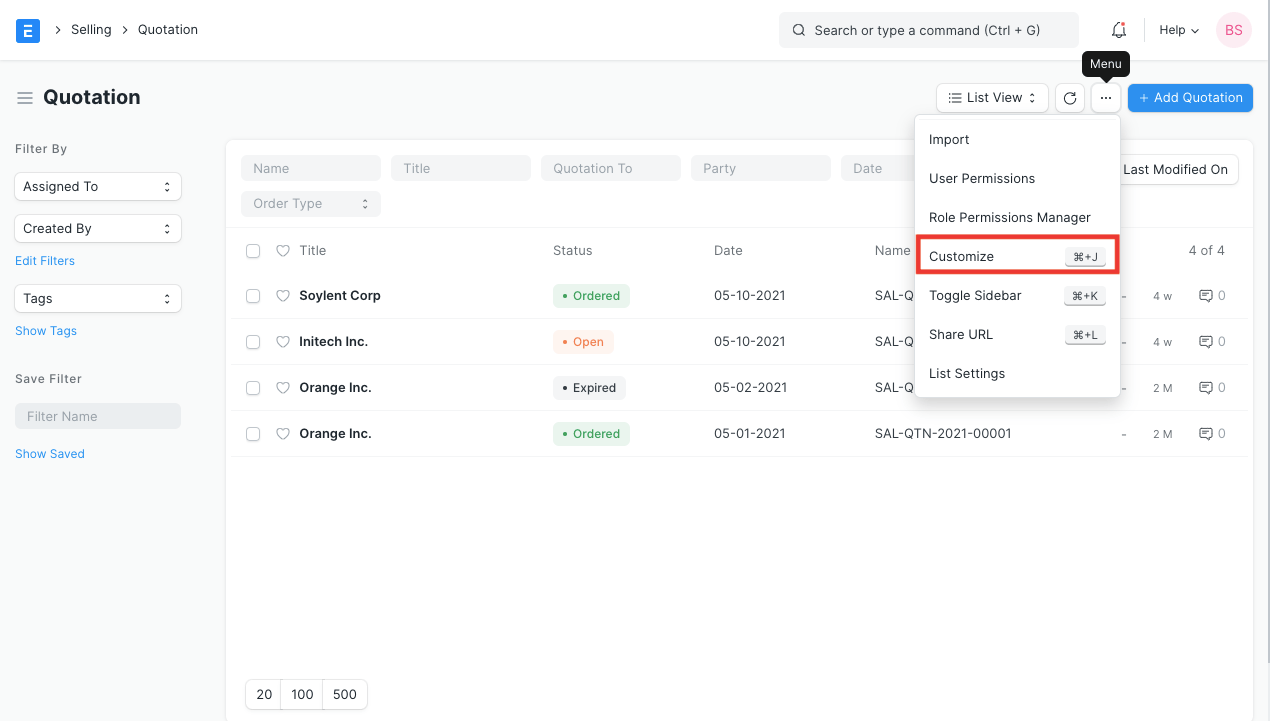The image size is (1270, 721).
Task: Toggle the heart icon on Orange Inc. row
Action: click(x=282, y=387)
